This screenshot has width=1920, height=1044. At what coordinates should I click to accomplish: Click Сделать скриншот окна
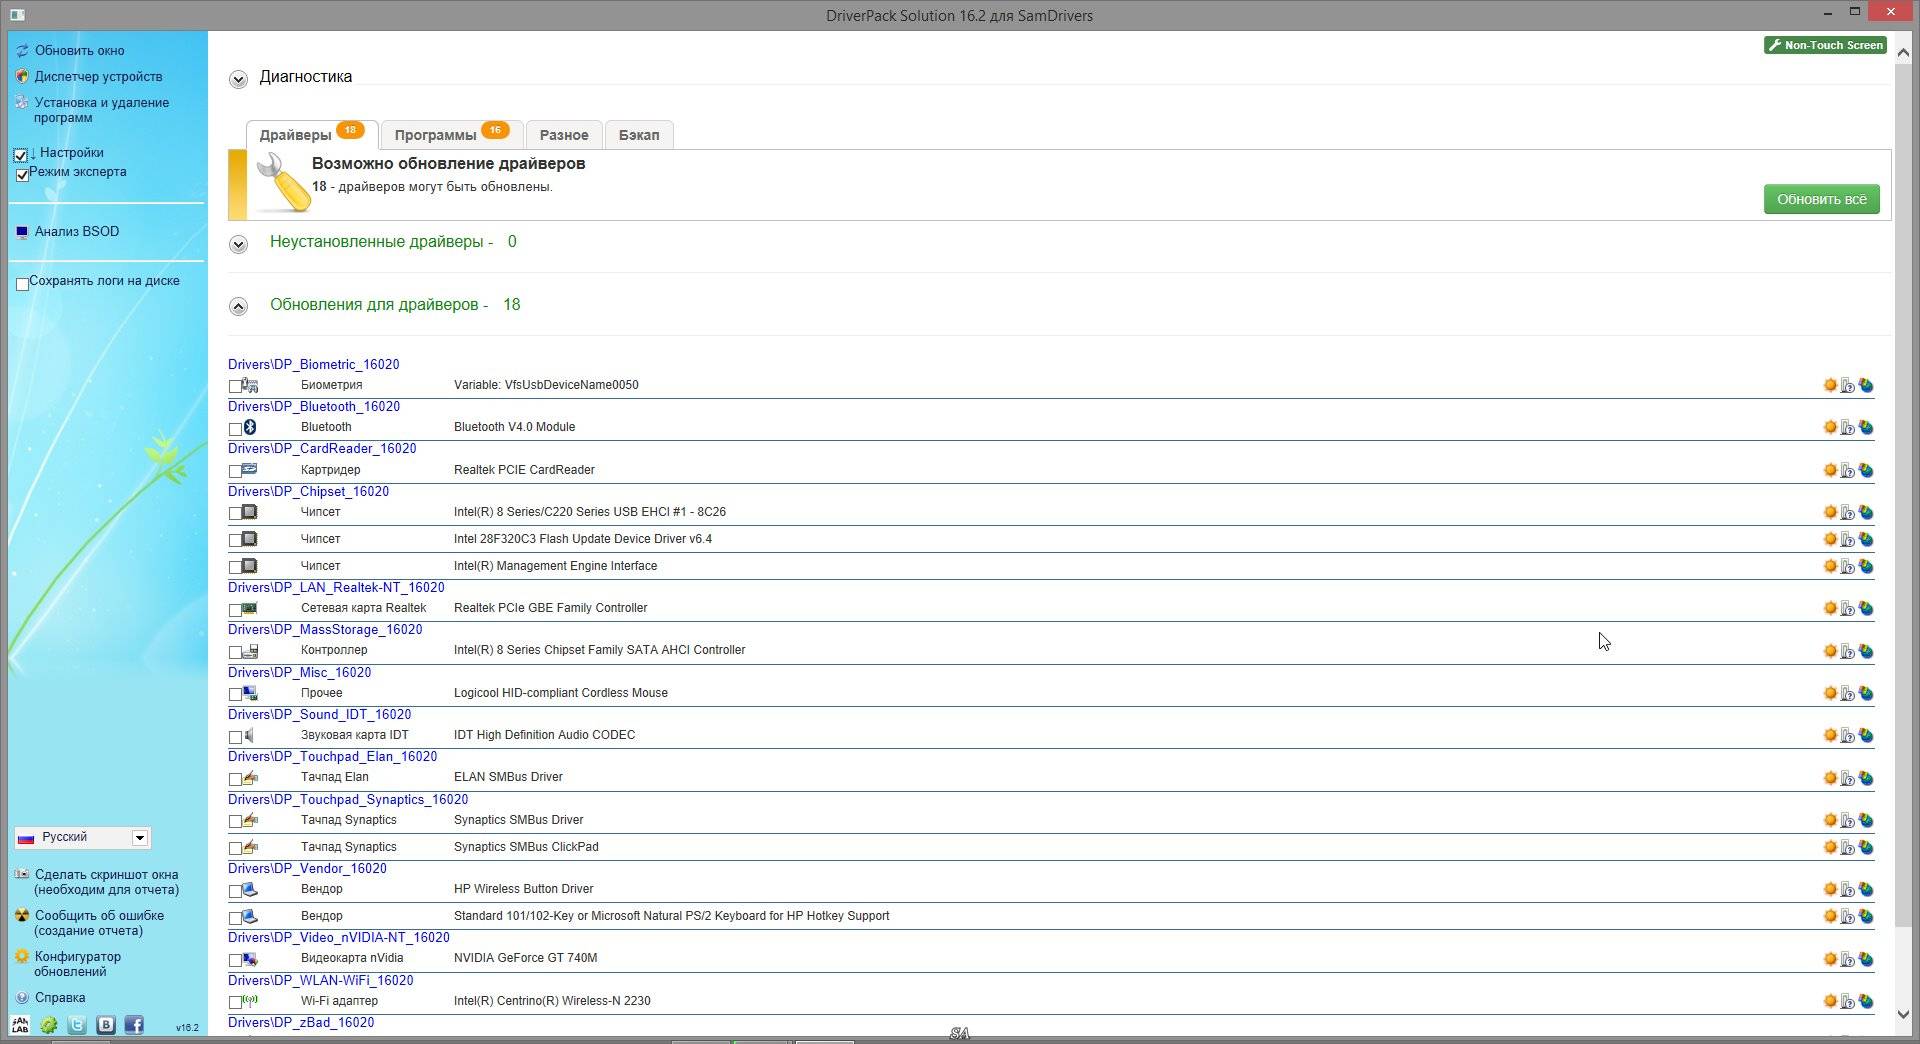click(106, 882)
